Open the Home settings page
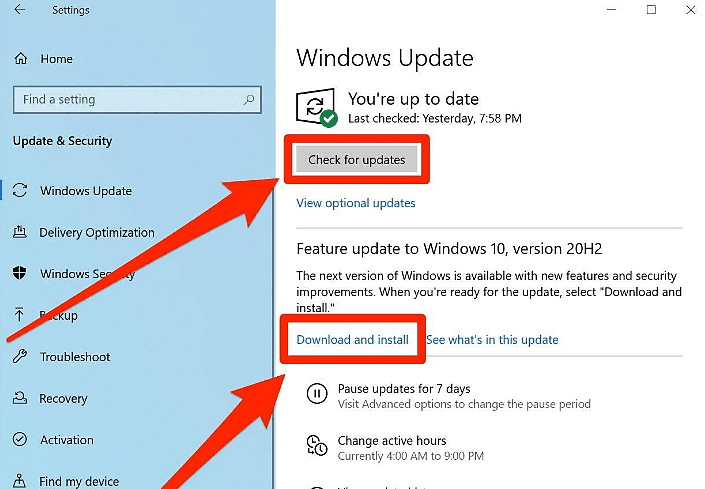705x489 pixels. [57, 59]
